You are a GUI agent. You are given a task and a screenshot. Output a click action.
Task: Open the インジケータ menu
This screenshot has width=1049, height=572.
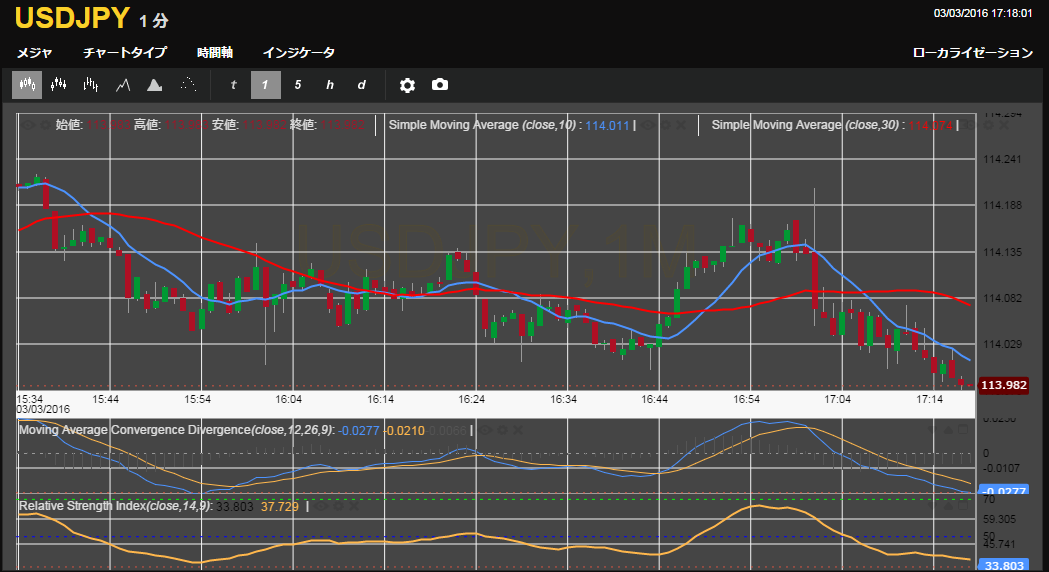tap(298, 52)
